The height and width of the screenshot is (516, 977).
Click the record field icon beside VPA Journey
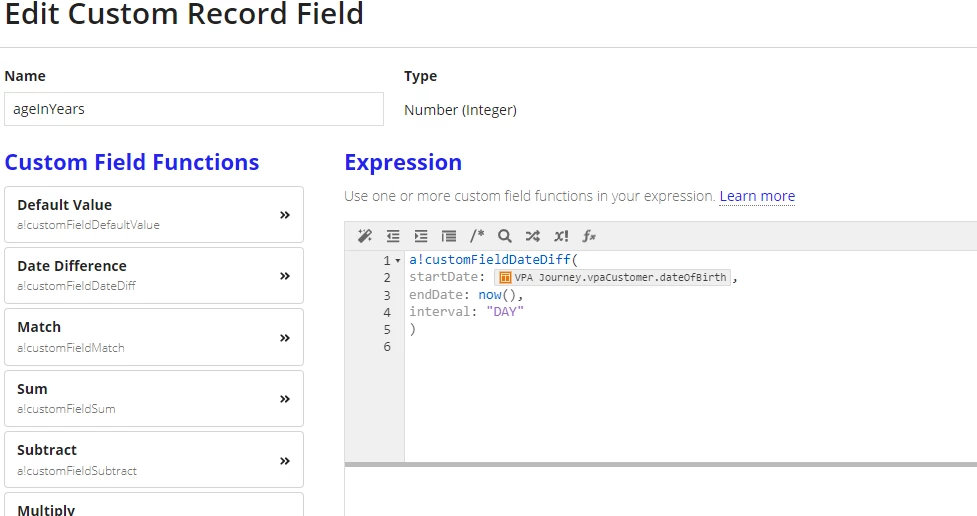(505, 277)
